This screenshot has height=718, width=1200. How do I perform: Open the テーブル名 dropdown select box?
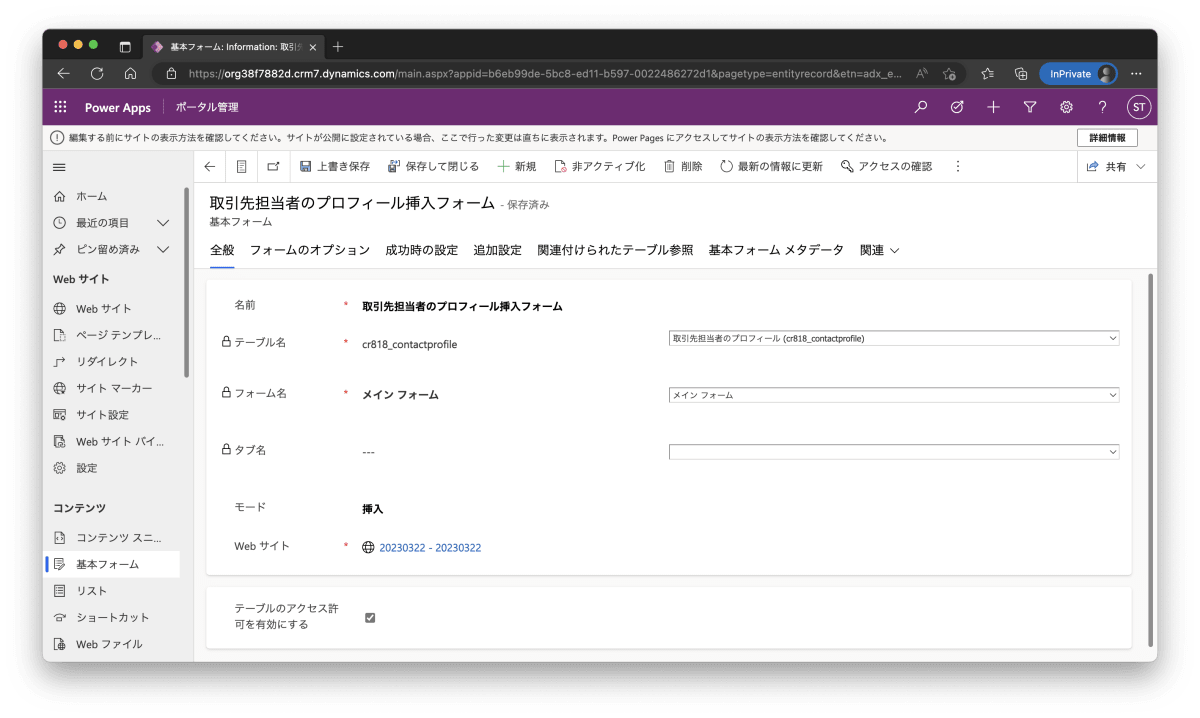click(894, 339)
